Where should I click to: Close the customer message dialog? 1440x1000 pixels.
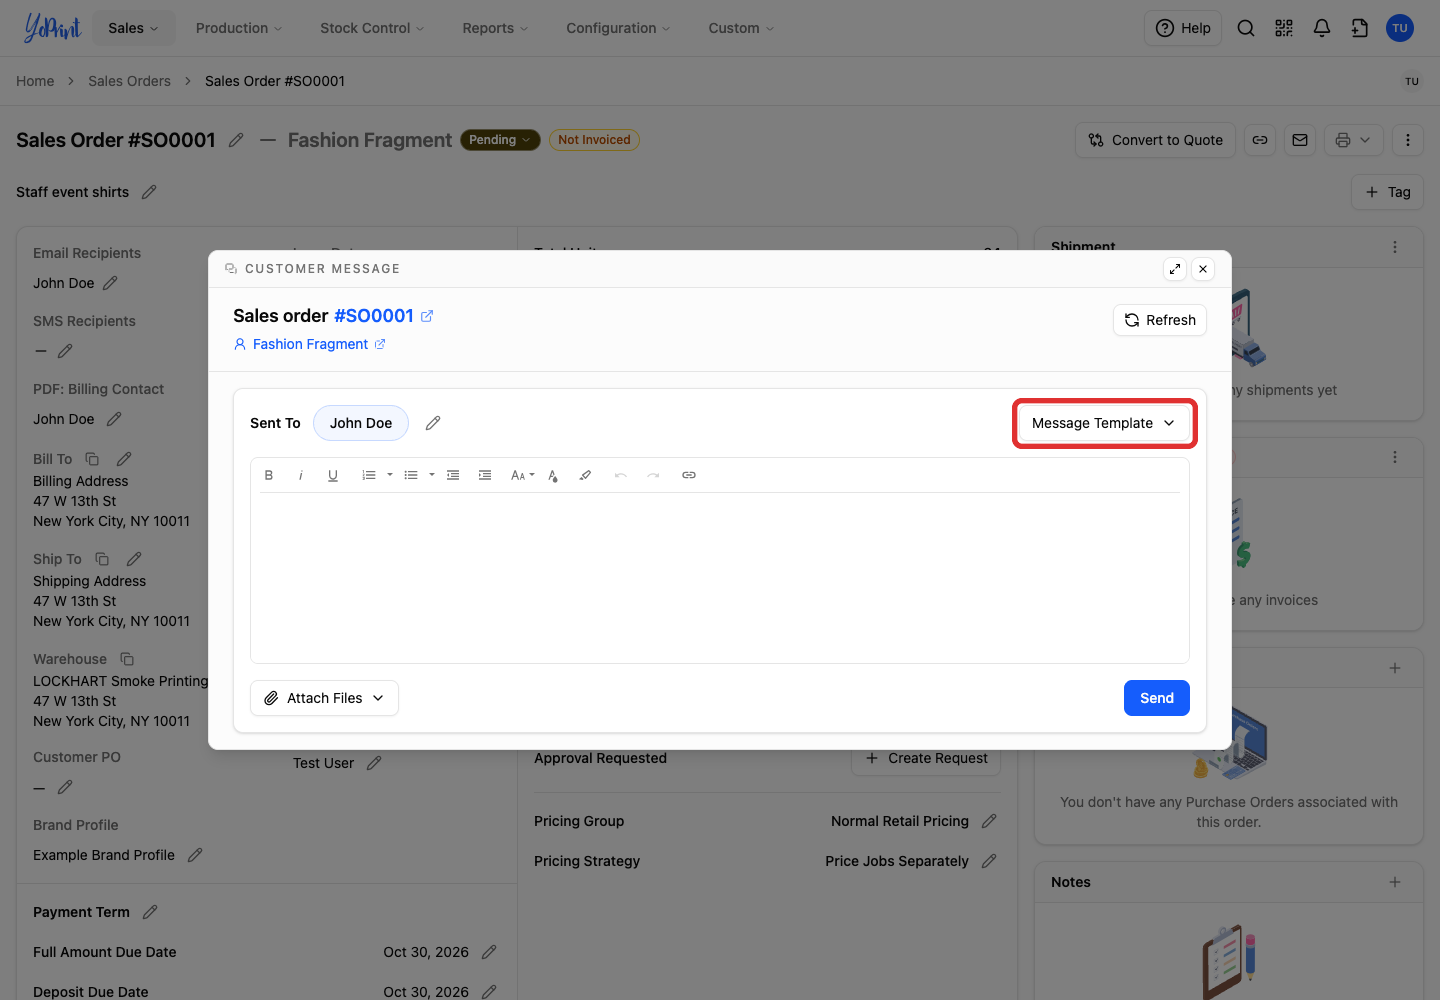[x=1203, y=269]
